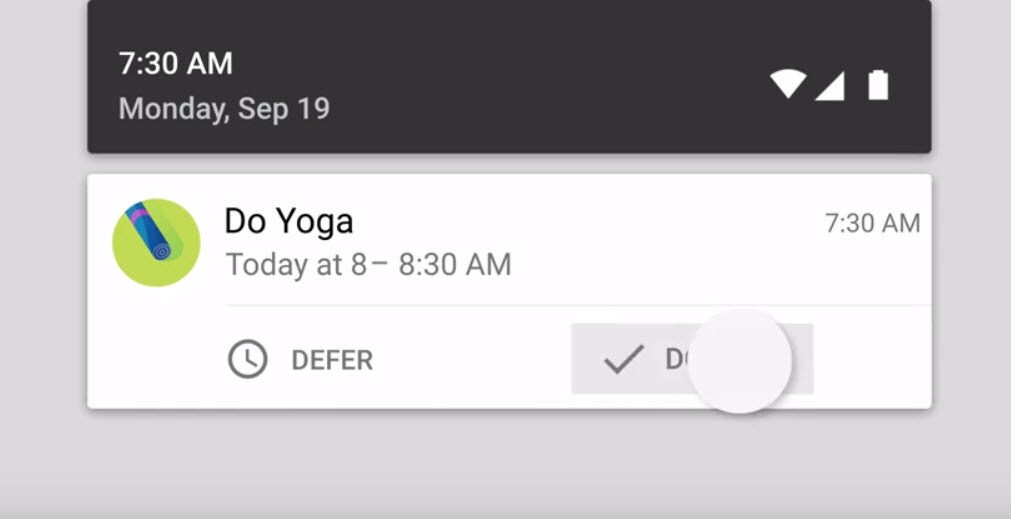
Task: Tap the grey background below the notification
Action: tap(506, 464)
